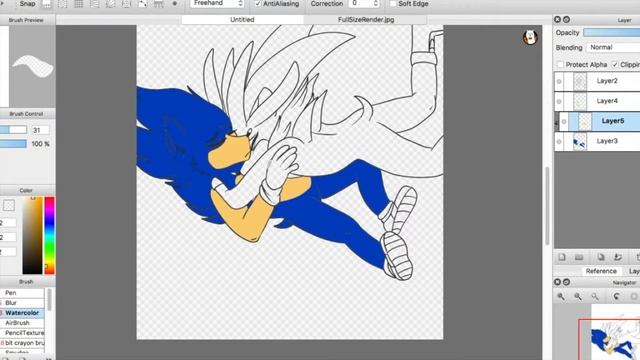Select Layer4 in the layer list
Viewport: 640px width, 360px height.
597,101
